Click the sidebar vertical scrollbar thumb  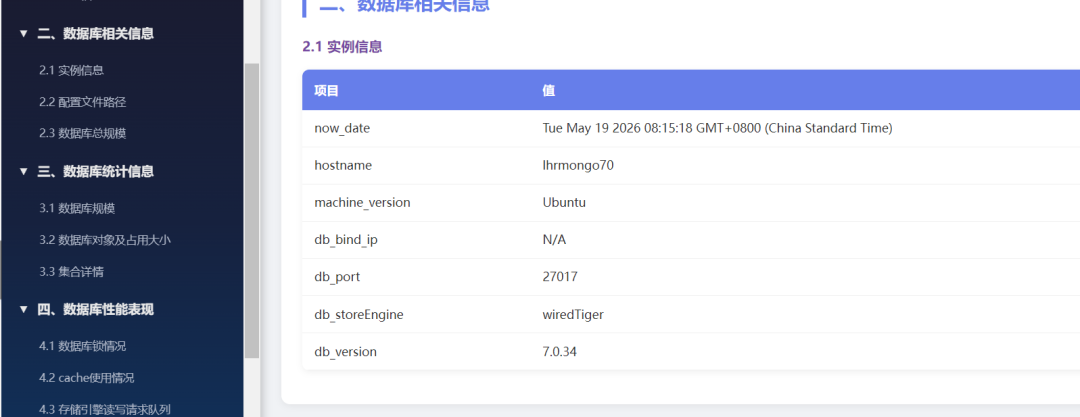click(x=252, y=211)
